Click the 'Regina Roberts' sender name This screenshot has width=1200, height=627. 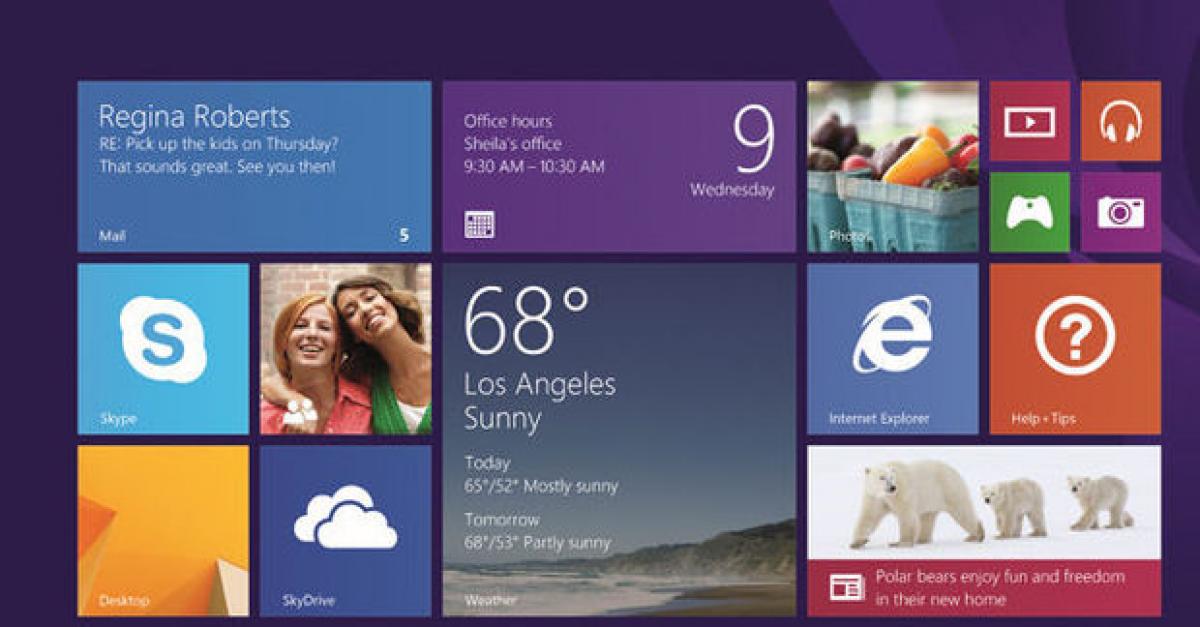[x=195, y=116]
